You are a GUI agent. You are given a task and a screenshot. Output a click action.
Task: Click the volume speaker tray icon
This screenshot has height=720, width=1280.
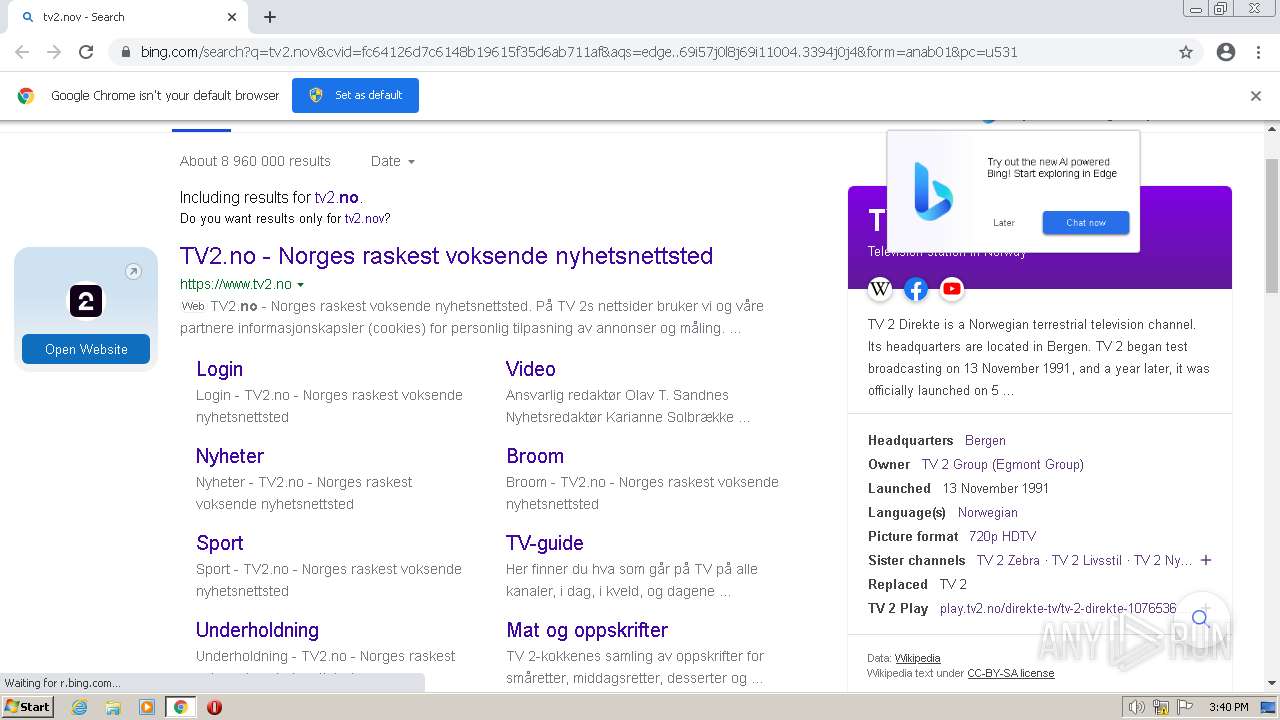[x=1137, y=707]
